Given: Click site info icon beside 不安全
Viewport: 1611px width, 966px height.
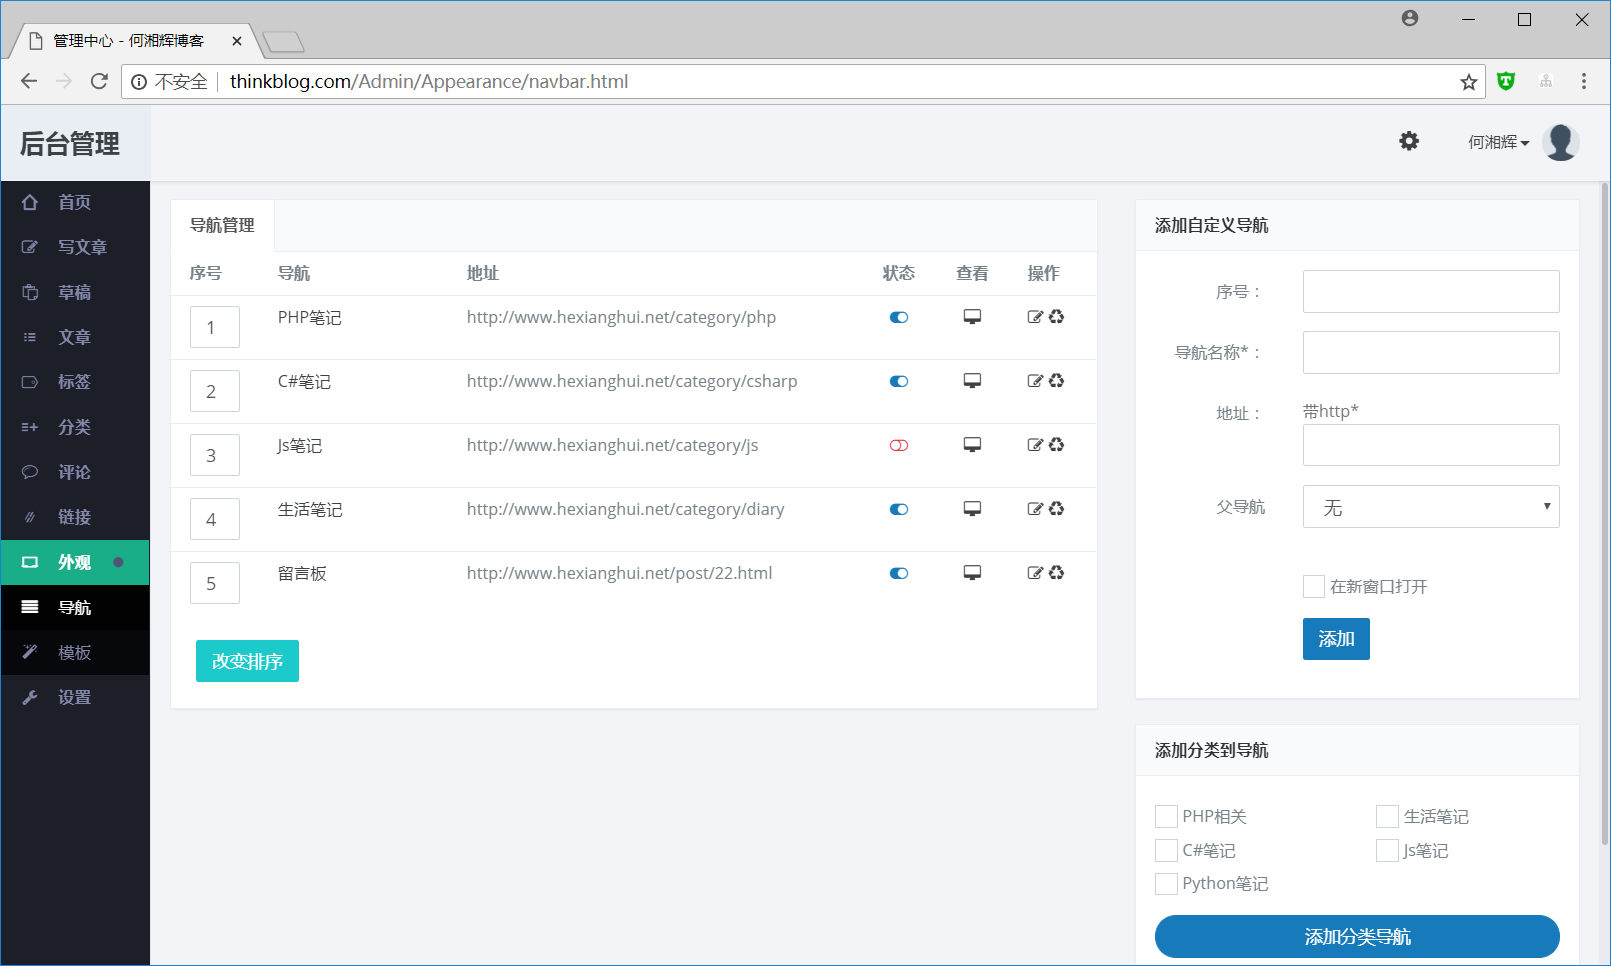Looking at the screenshot, I should 139,82.
